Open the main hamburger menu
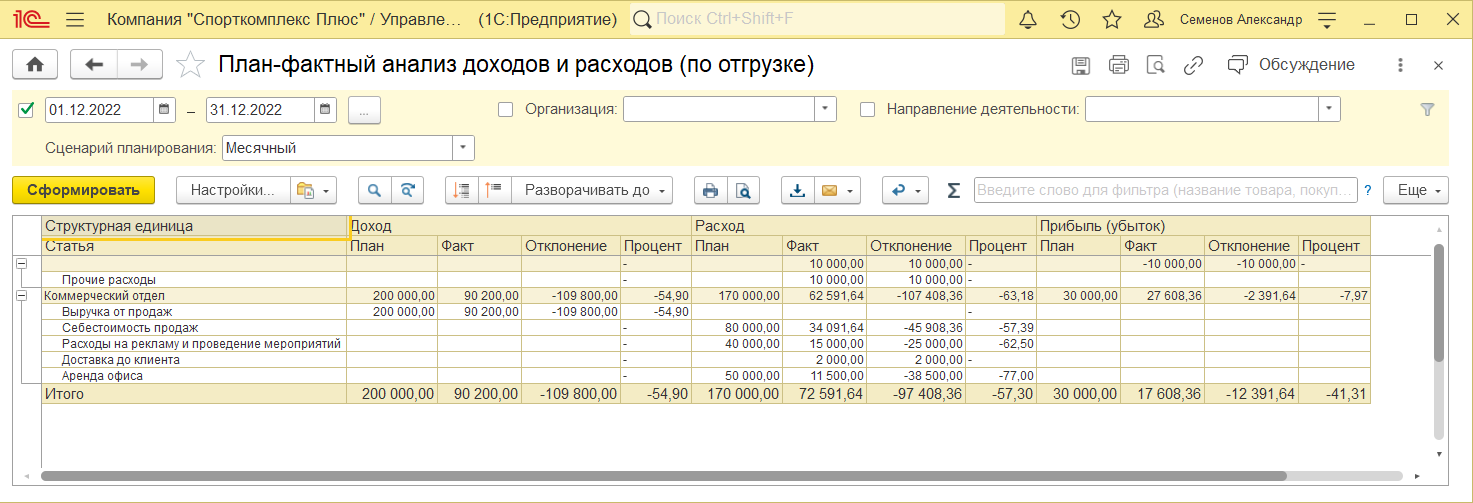Image resolution: width=1473 pixels, height=503 pixels. click(x=74, y=20)
